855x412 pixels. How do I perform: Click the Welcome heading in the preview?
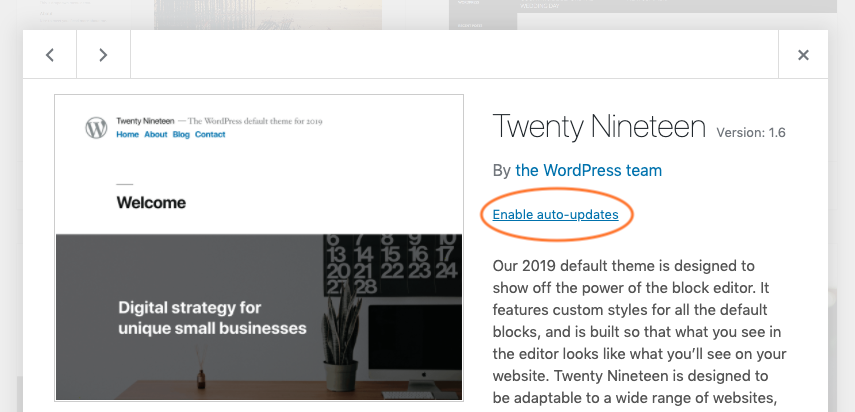click(151, 203)
